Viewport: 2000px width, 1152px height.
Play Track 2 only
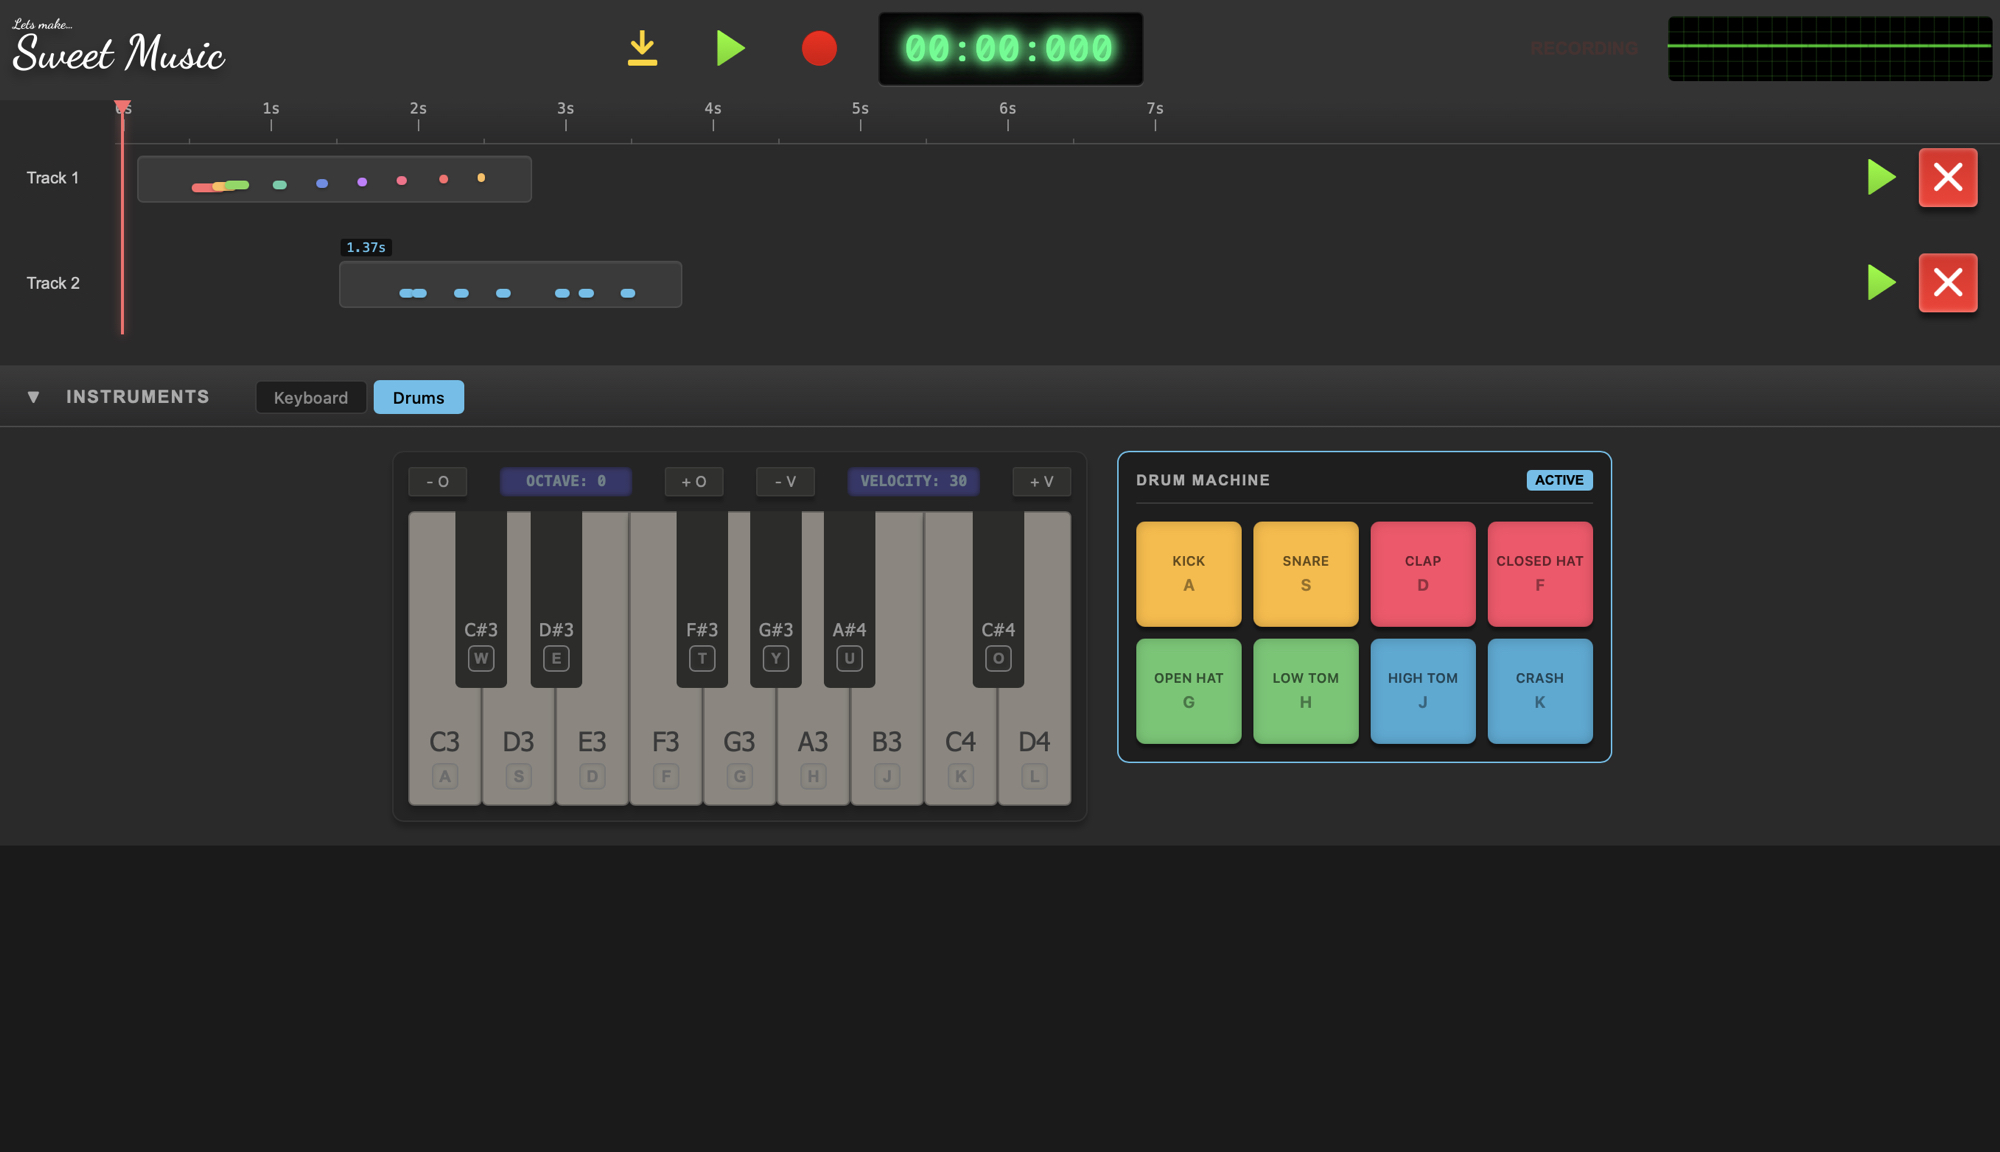coord(1881,283)
